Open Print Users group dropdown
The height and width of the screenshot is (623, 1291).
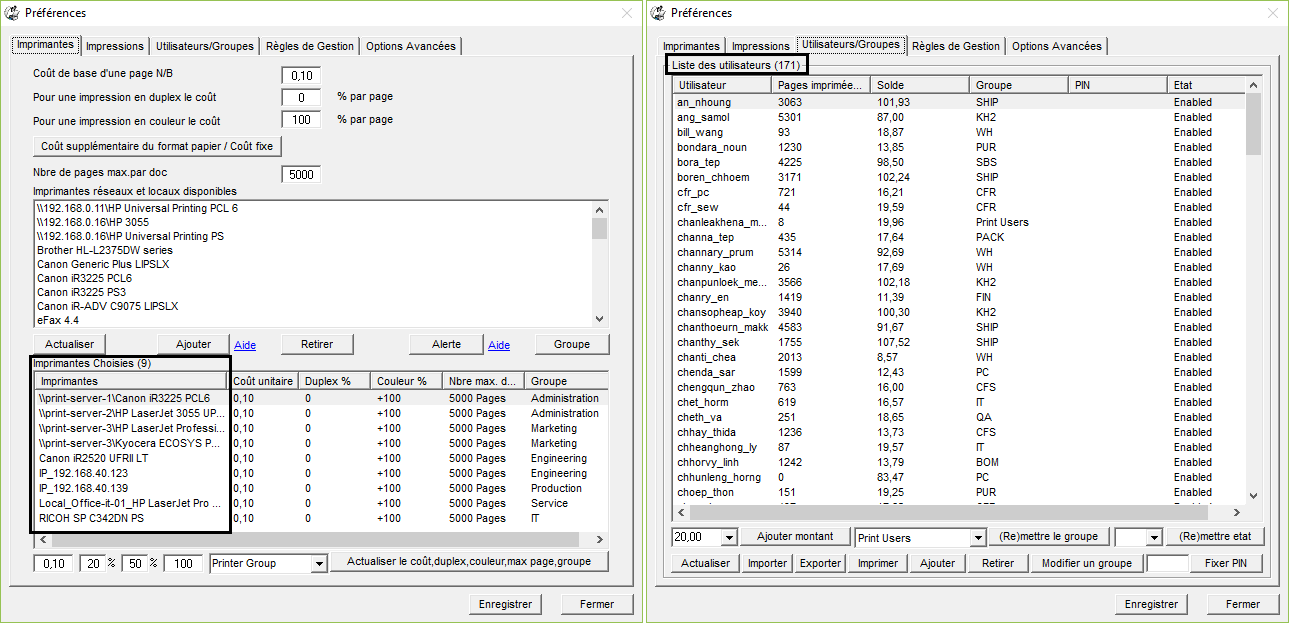(978, 538)
